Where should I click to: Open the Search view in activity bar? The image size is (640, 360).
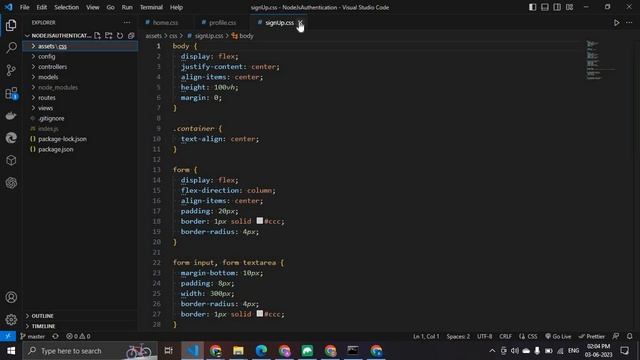point(11,48)
